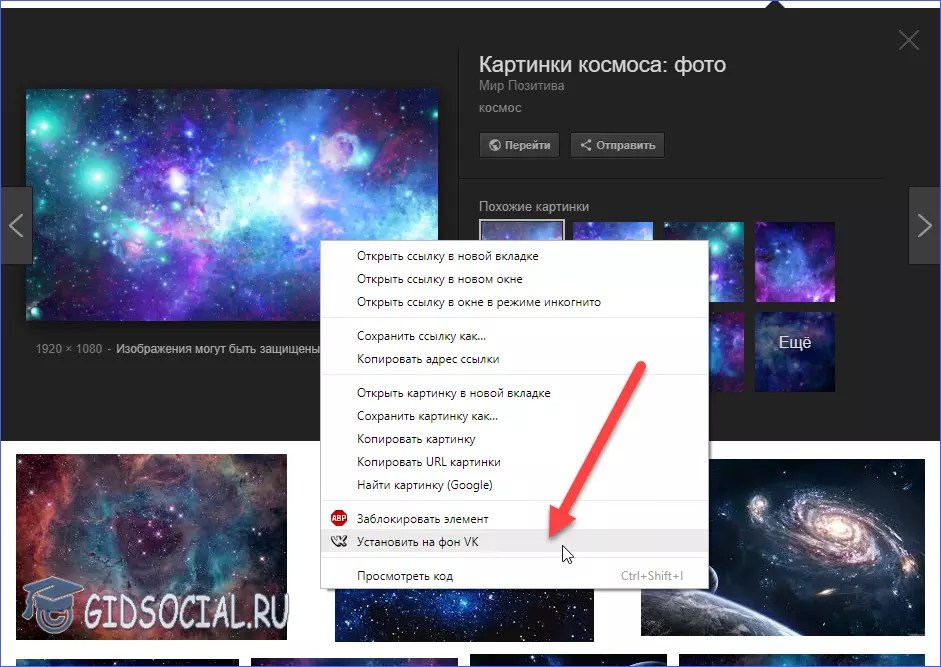Go to previous image with left arrow
Image resolution: width=941 pixels, height=667 pixels.
16,225
